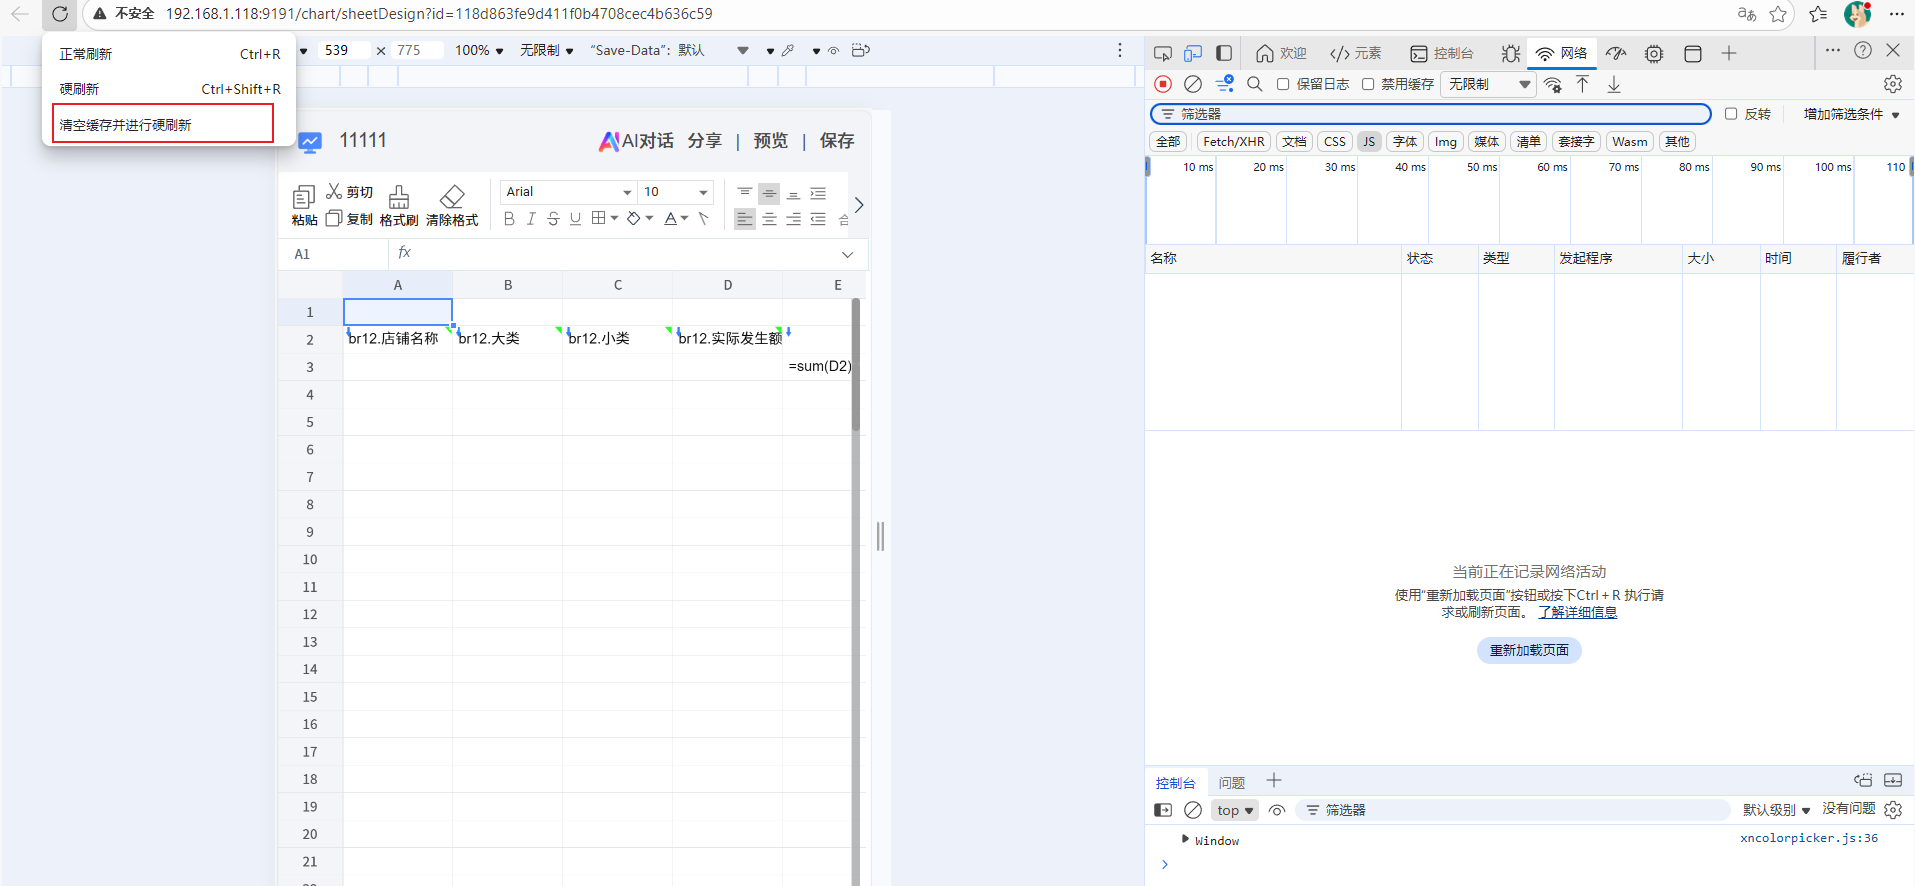The image size is (1915, 886).
Task: Select 清空缓存并进行硬刷新 from the refresh menu
Action: (x=163, y=124)
